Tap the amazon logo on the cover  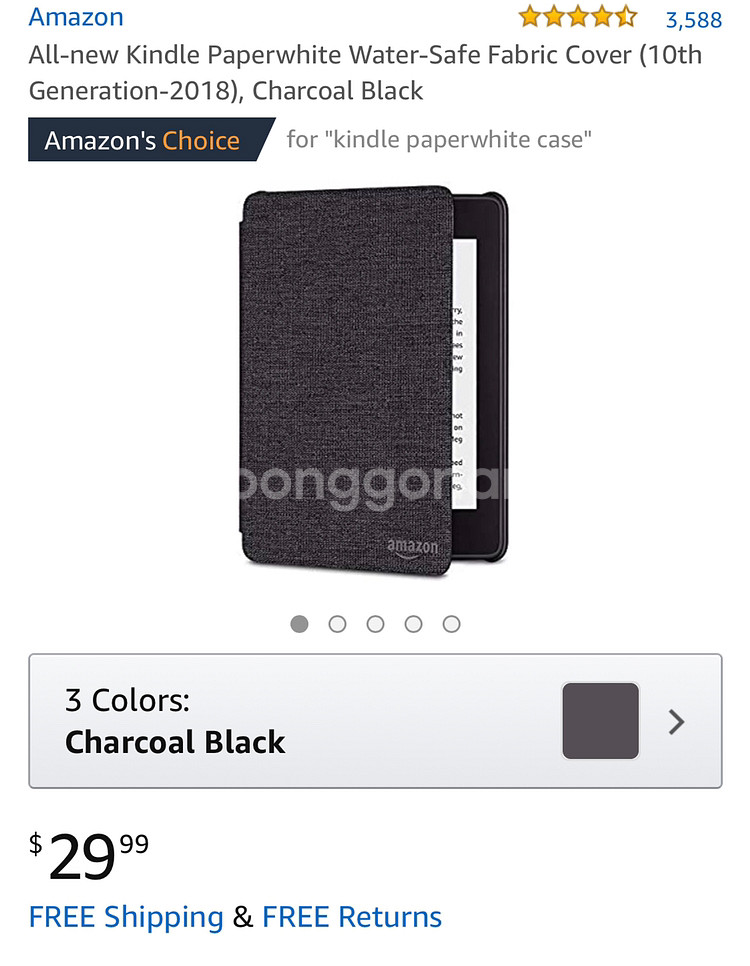coord(412,548)
